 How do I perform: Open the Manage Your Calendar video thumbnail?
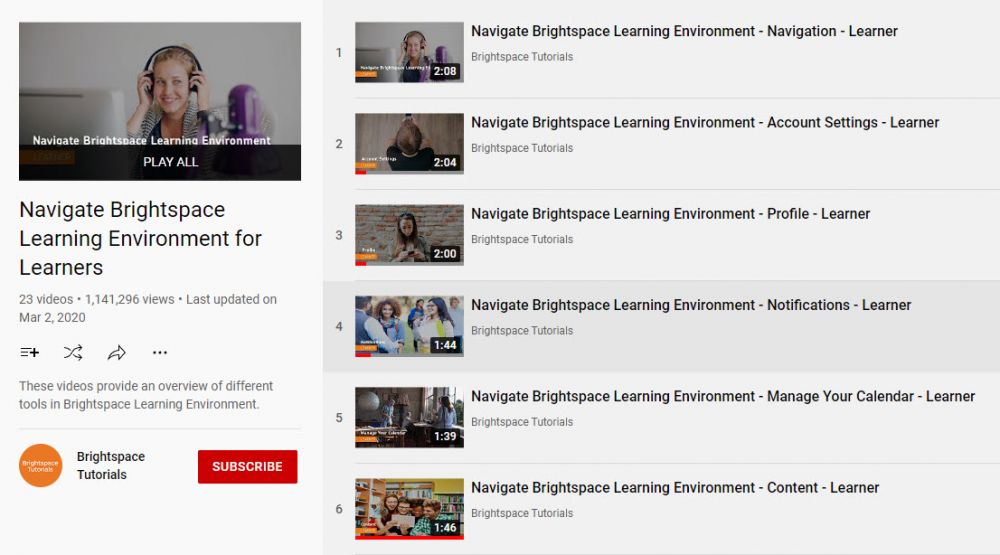tap(409, 417)
